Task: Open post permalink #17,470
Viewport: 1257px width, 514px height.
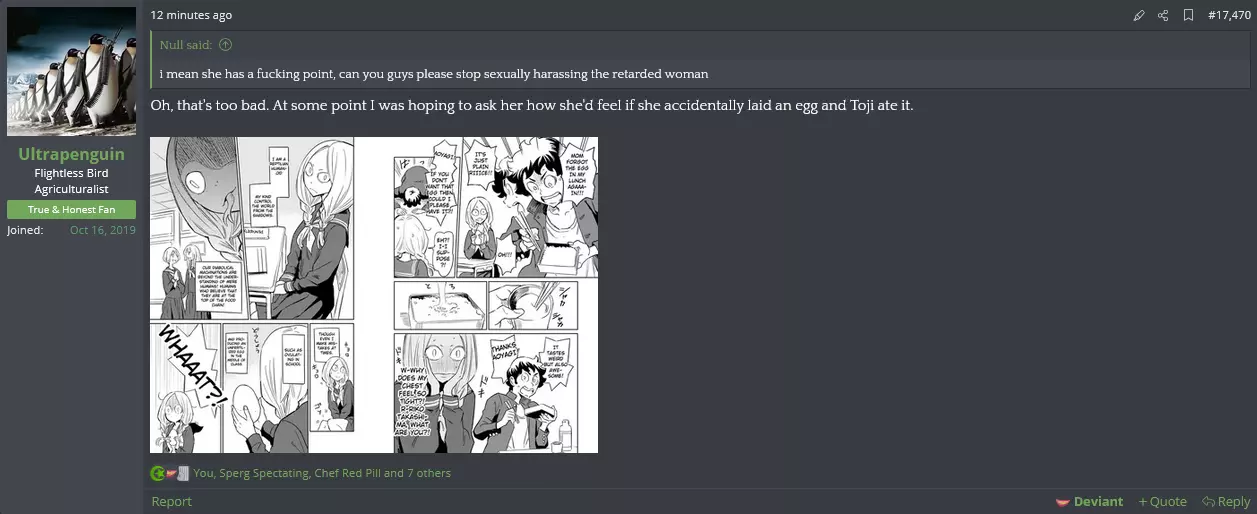Action: (x=1229, y=15)
